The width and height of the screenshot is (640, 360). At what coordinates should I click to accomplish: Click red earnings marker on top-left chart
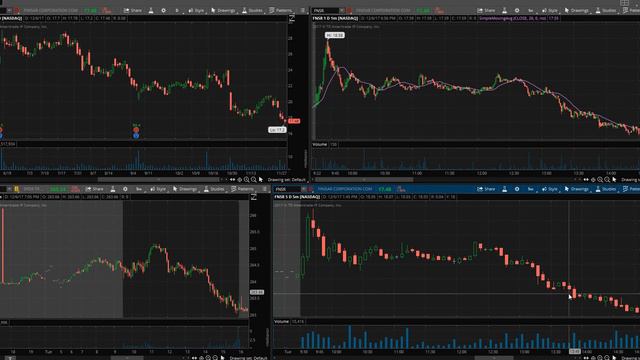[x=136, y=130]
